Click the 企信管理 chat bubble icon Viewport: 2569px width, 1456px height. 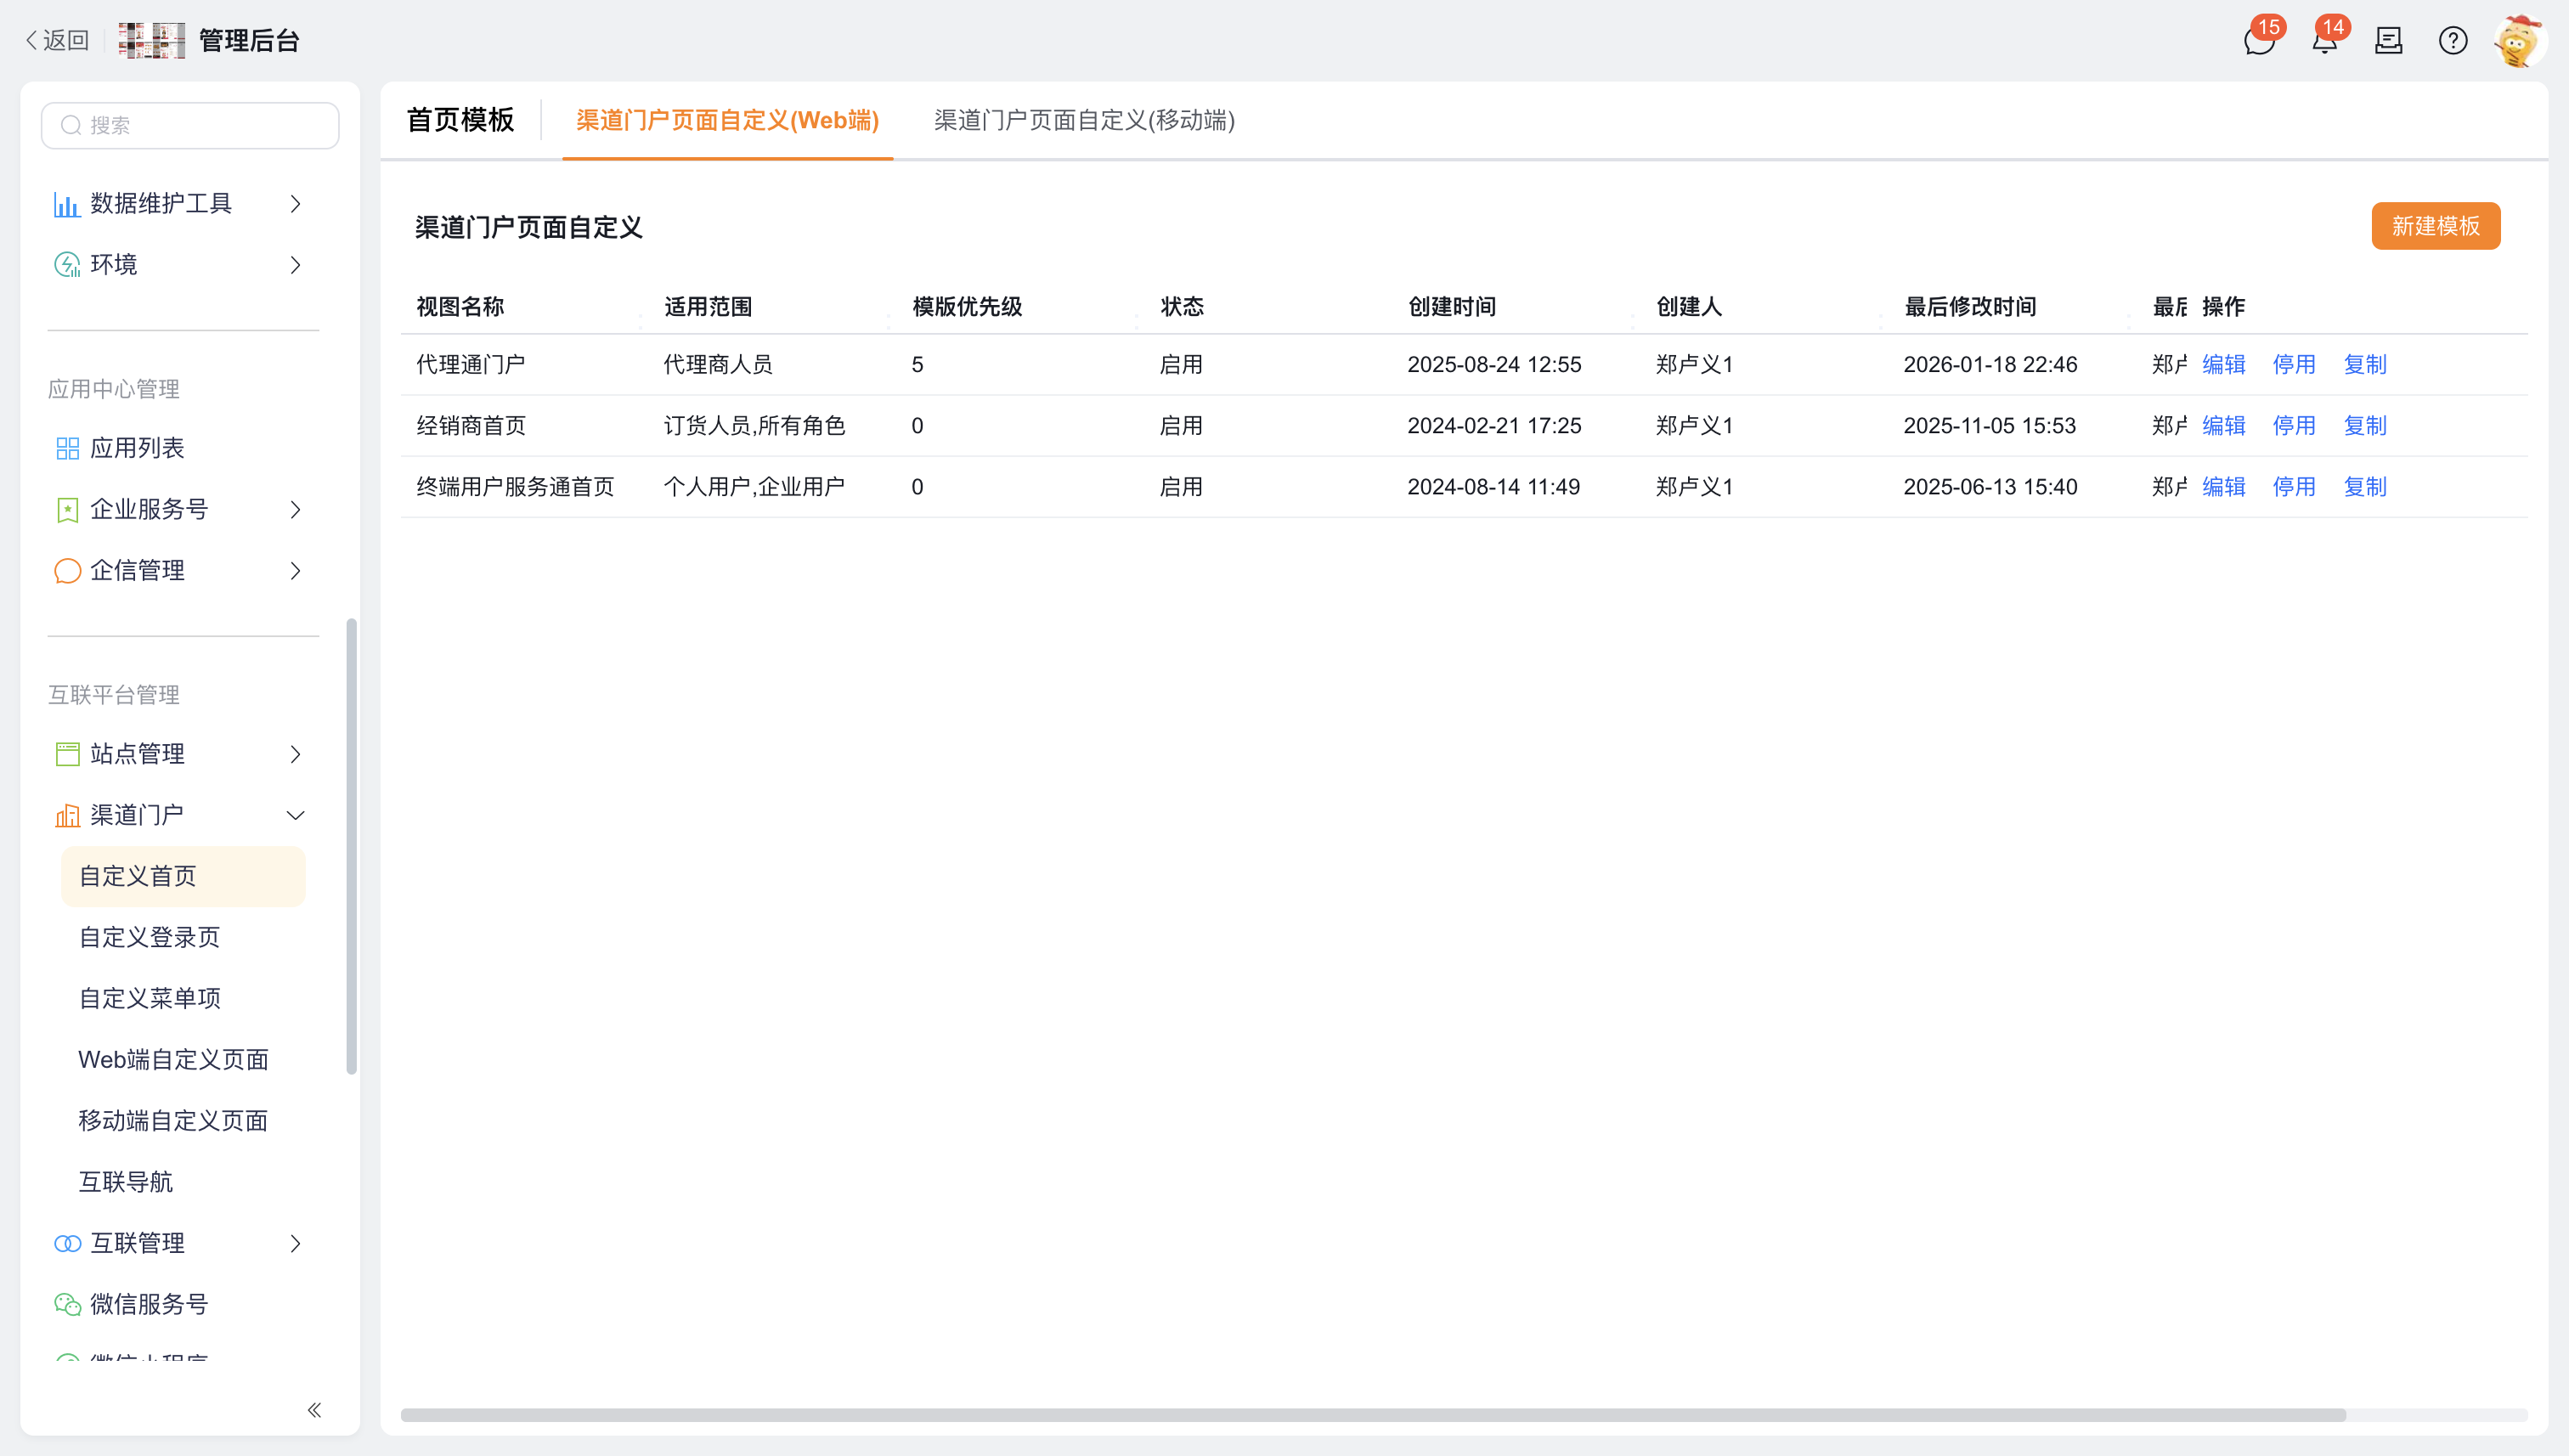[67, 571]
